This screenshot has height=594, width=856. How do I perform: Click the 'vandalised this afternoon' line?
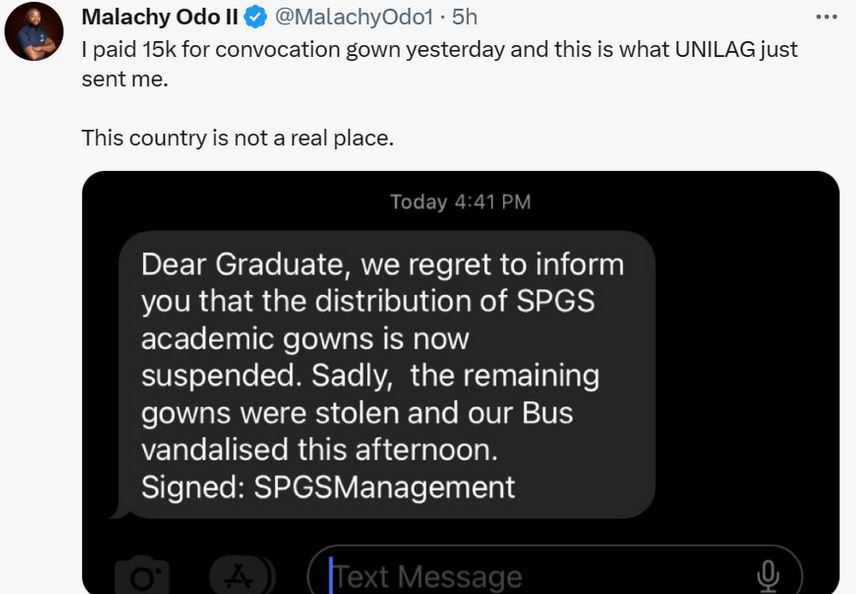(x=319, y=450)
